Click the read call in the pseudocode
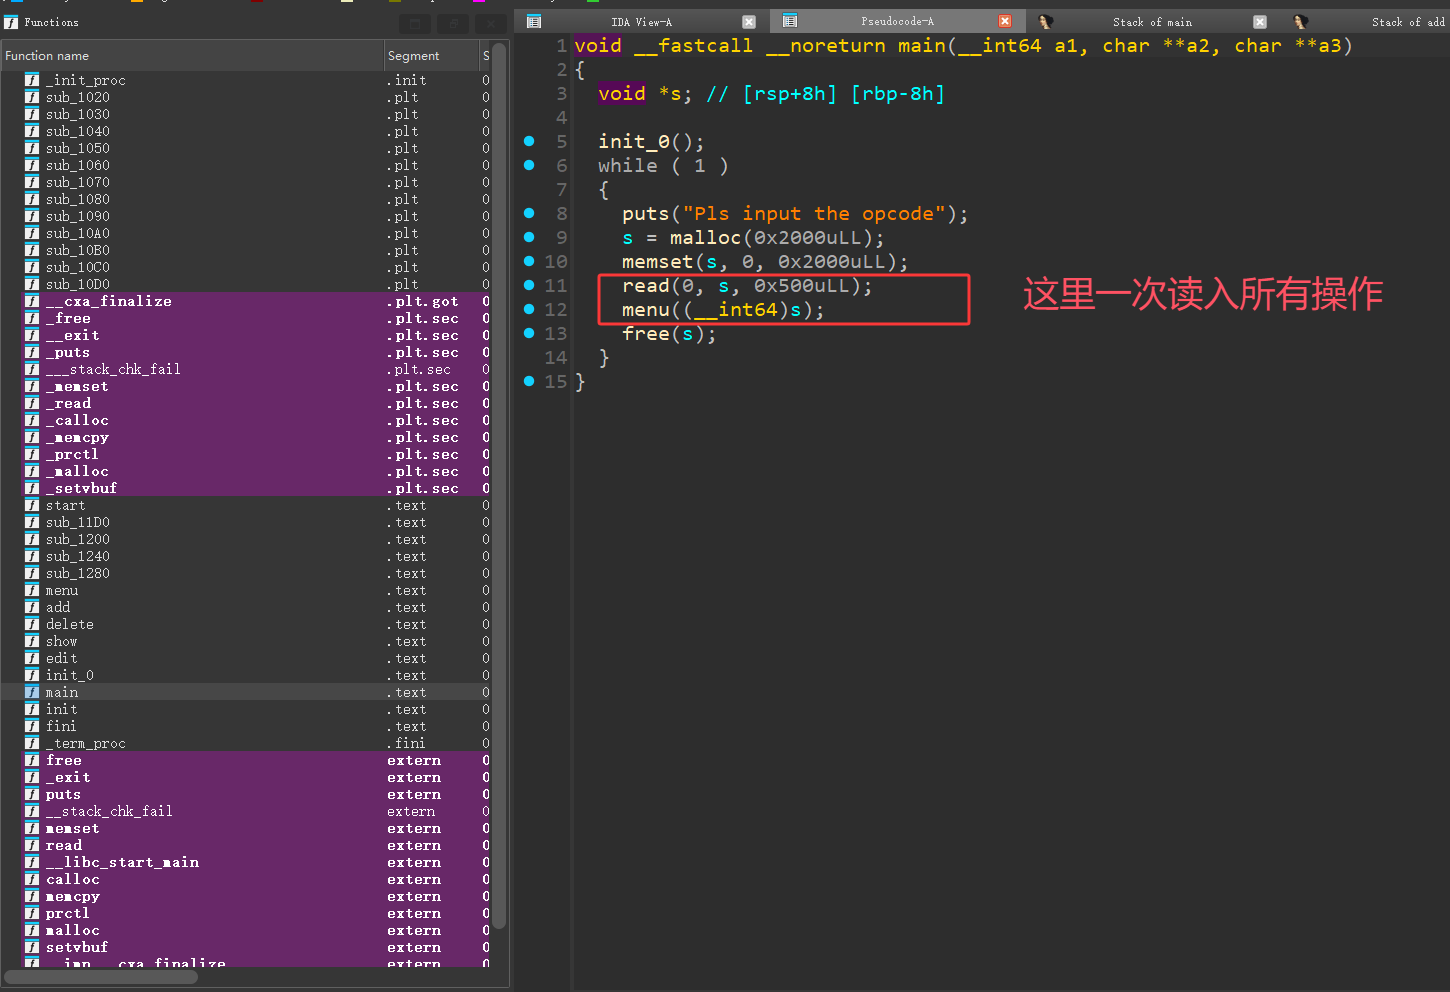Image resolution: width=1450 pixels, height=992 pixels. [646, 286]
